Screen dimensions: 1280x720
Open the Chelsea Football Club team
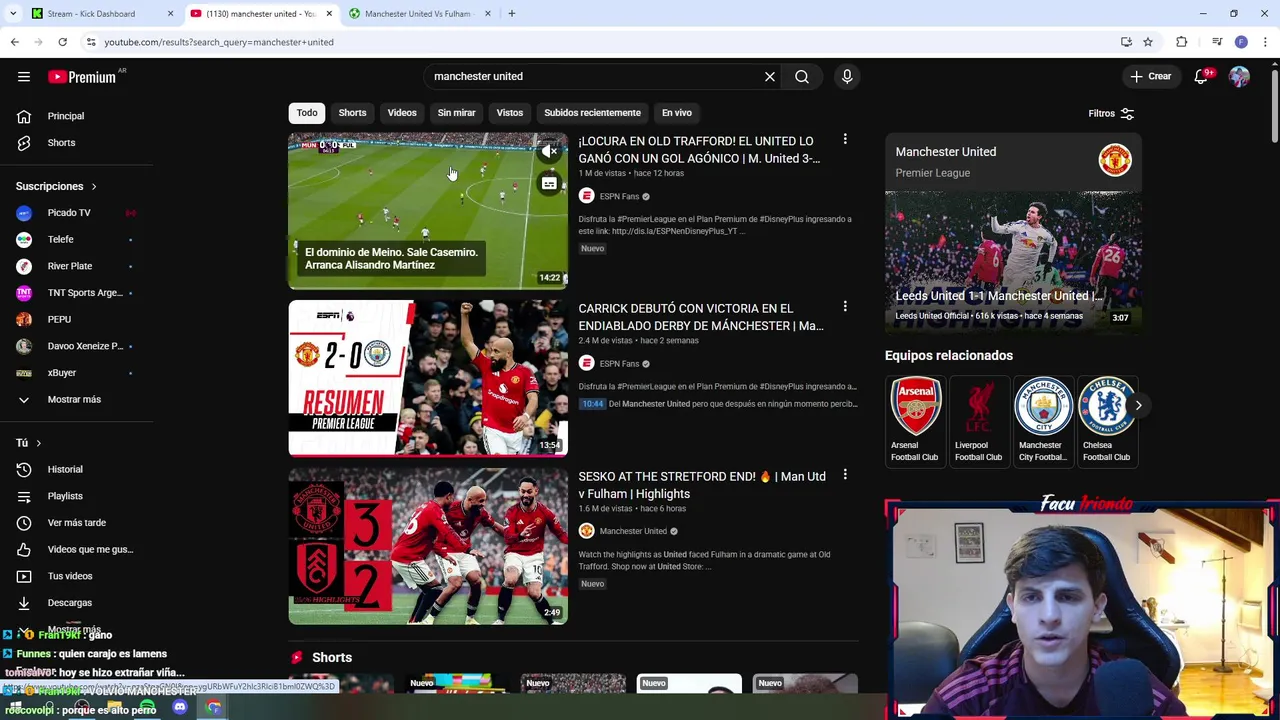[1106, 420]
